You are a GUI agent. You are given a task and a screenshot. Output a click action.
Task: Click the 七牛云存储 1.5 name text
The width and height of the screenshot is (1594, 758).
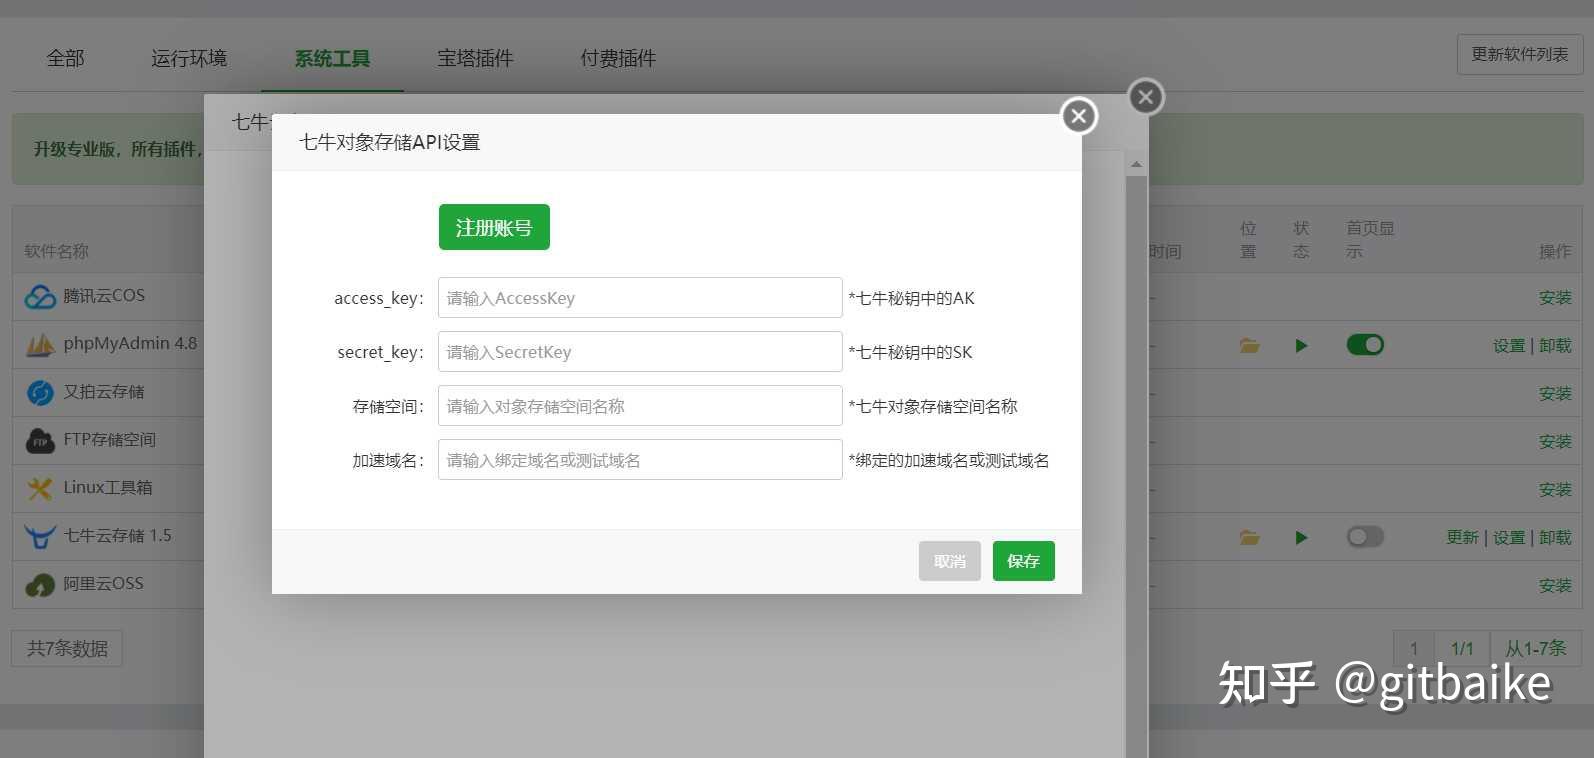(117, 536)
